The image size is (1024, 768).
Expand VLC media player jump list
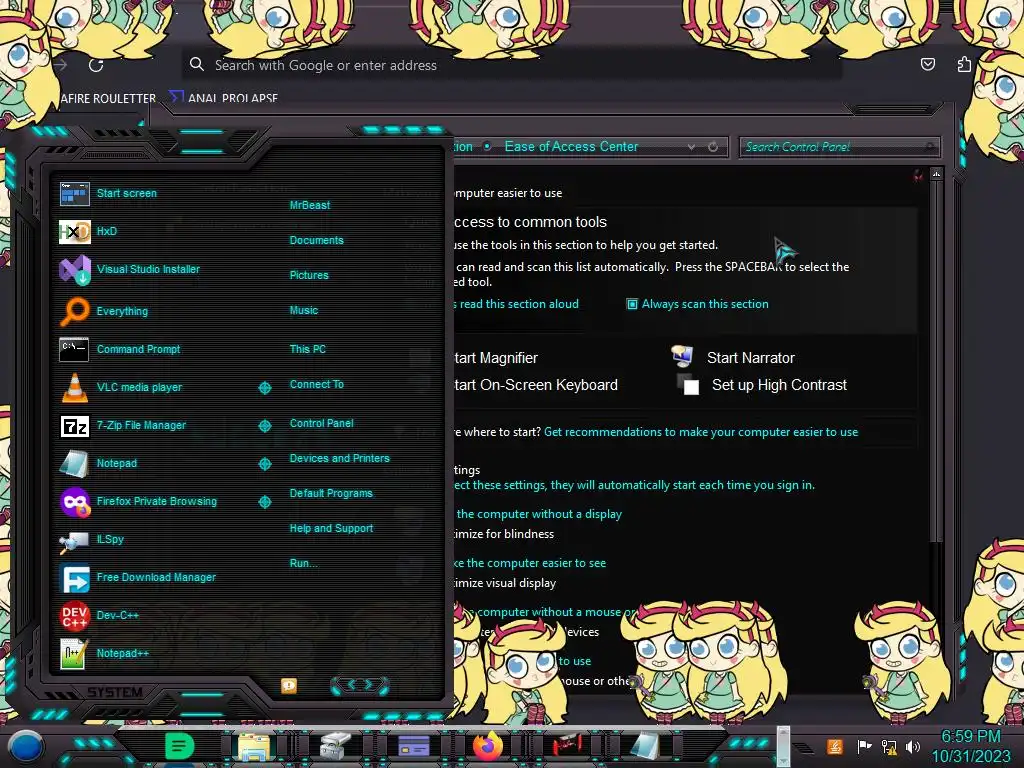(264, 388)
